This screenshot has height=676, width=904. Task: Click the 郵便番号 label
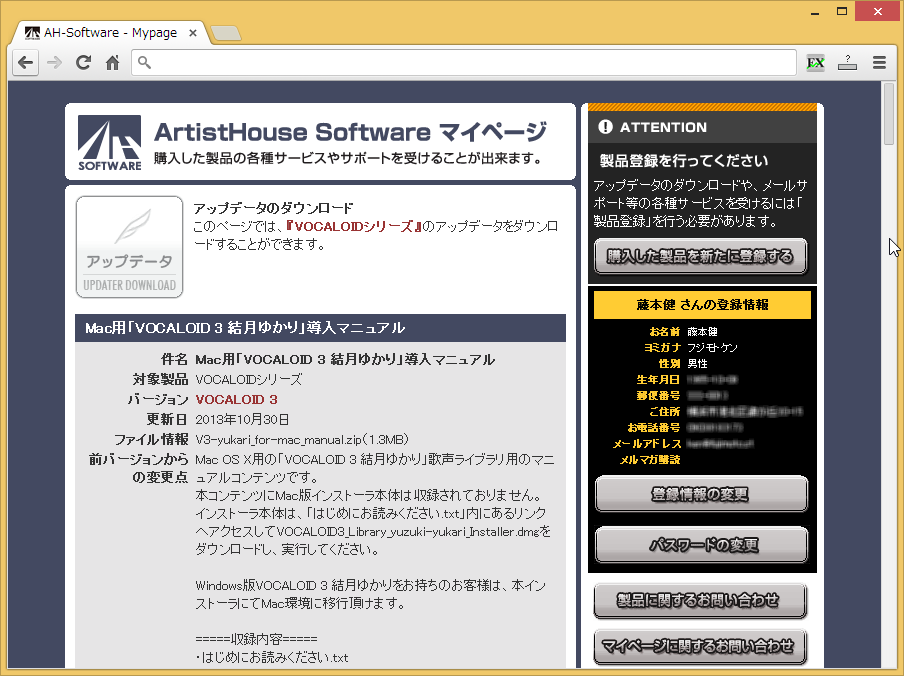(658, 396)
